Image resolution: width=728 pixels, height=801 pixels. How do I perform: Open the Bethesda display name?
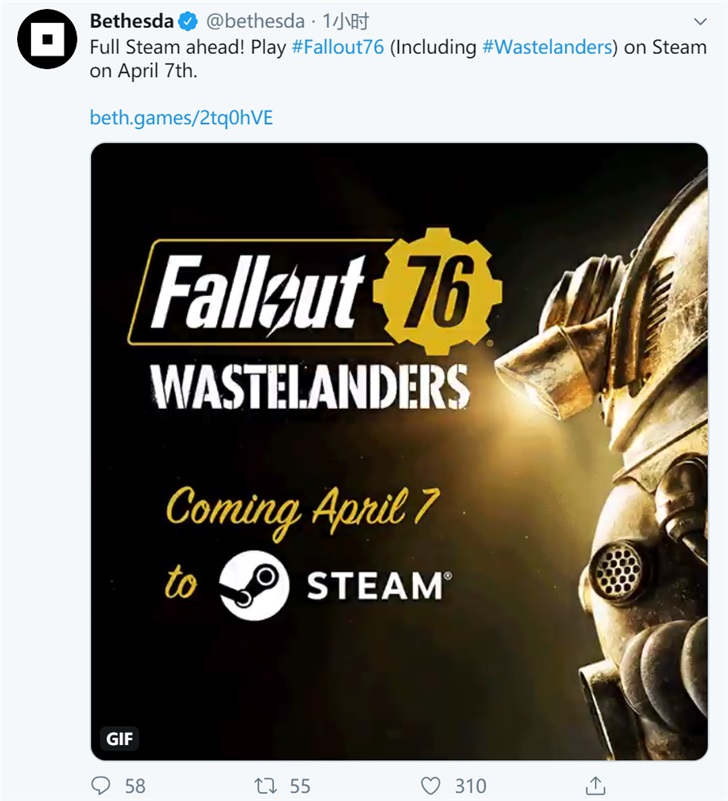coord(131,21)
